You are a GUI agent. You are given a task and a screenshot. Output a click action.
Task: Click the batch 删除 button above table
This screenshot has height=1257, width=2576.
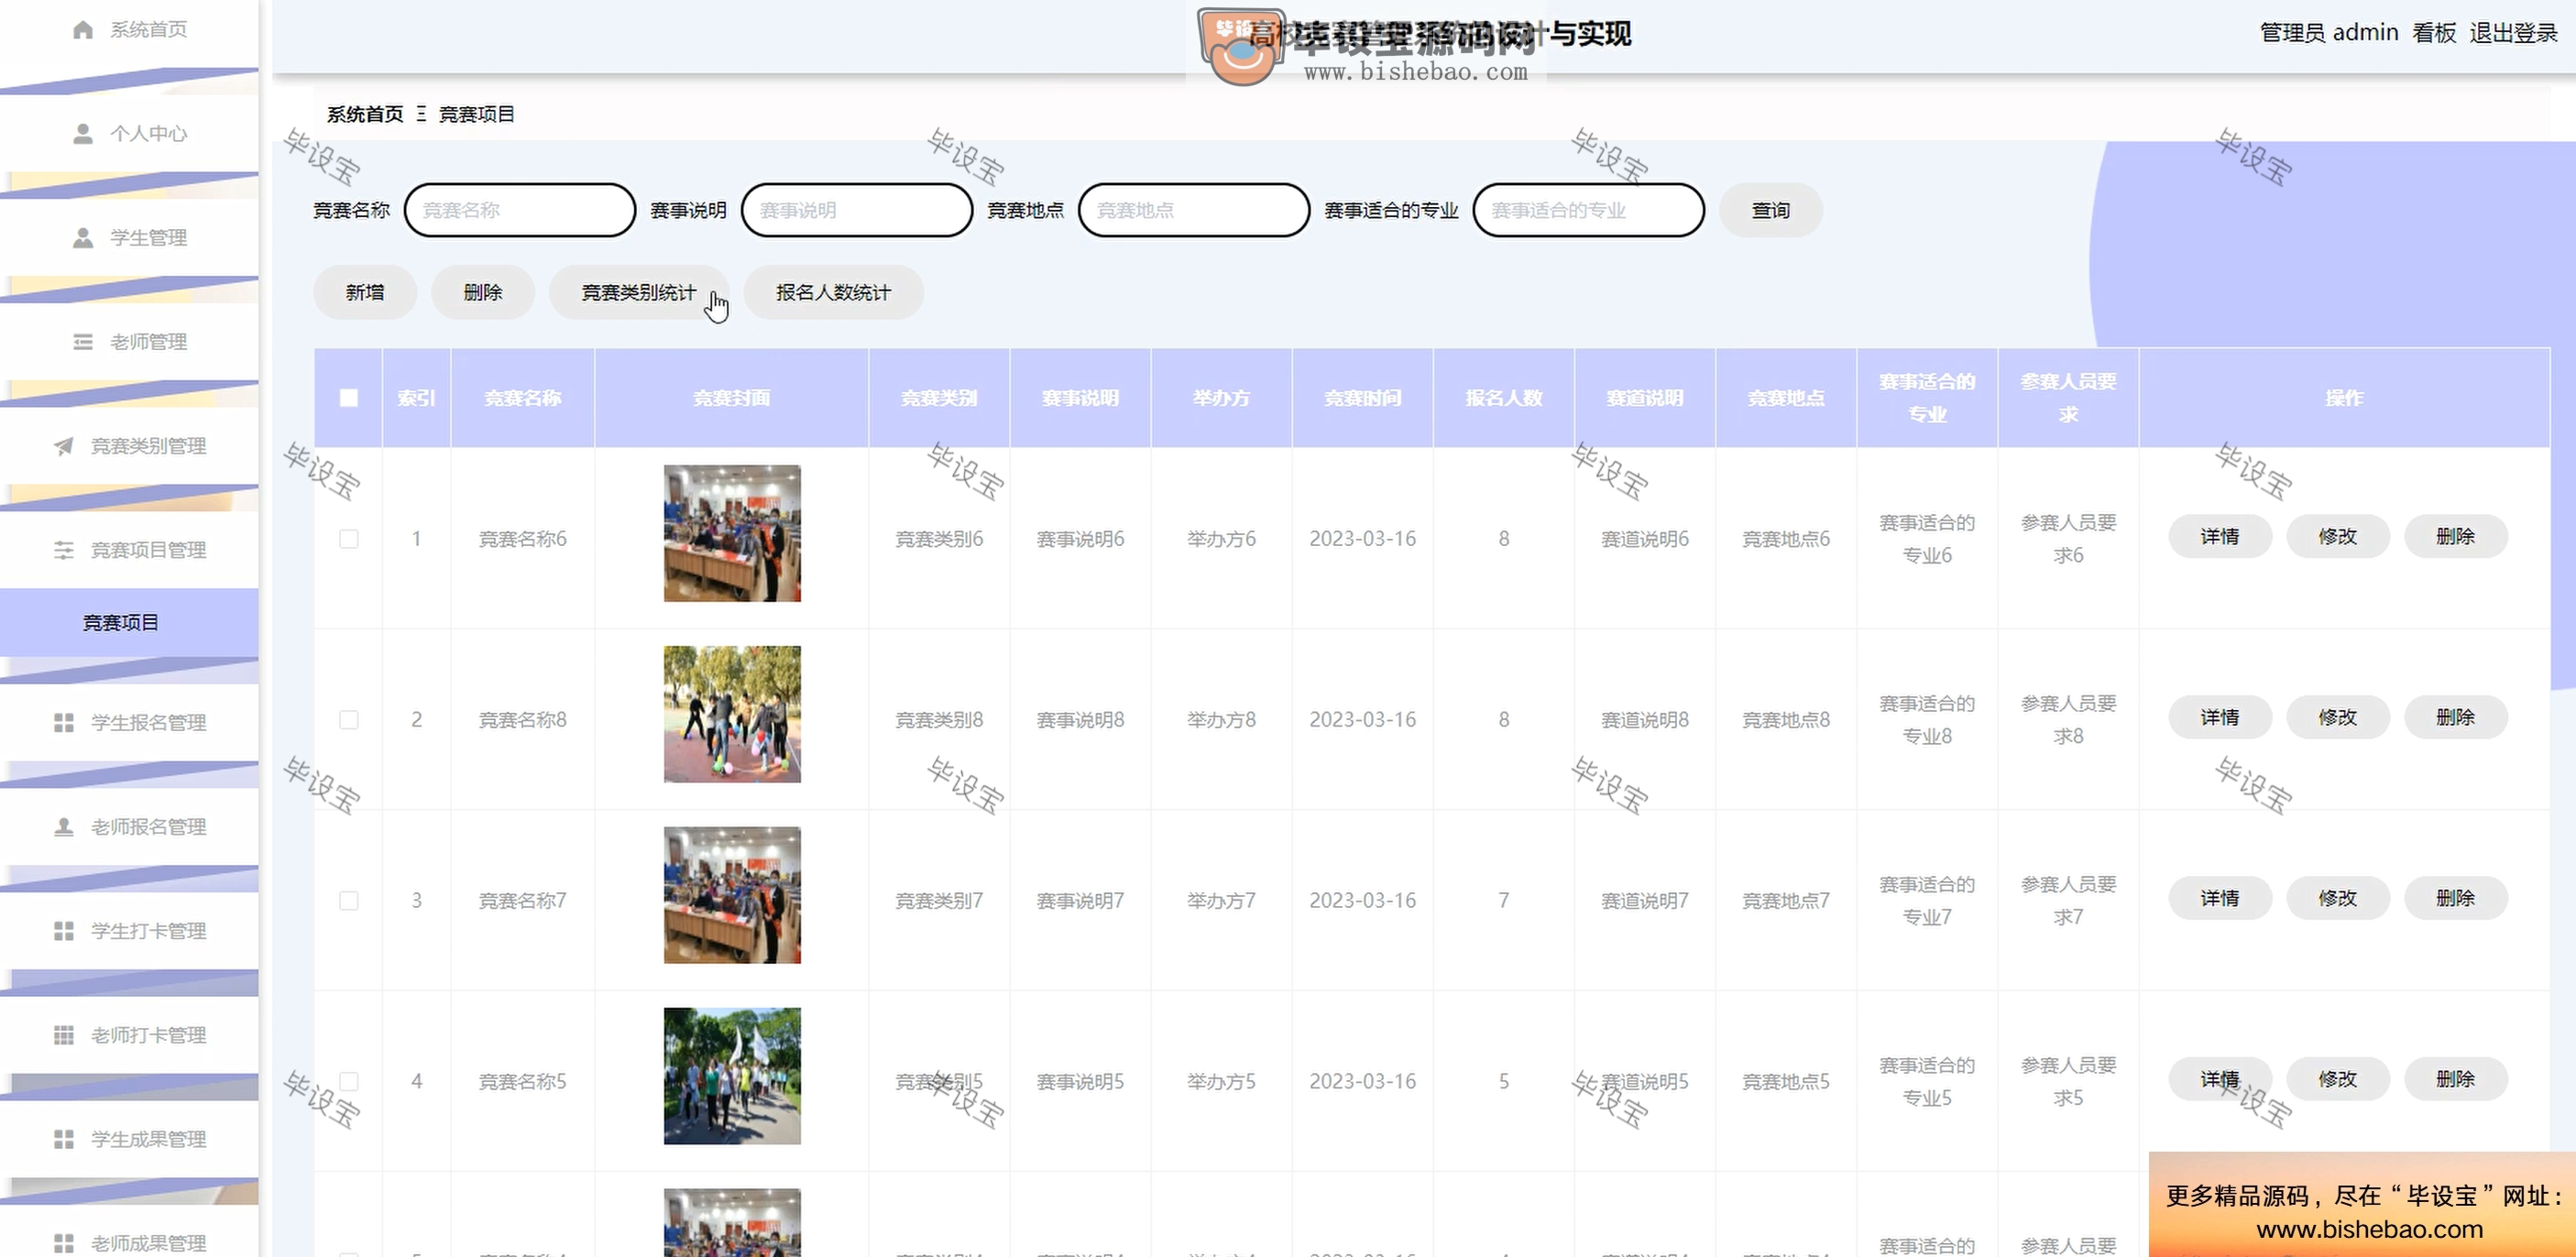(x=483, y=292)
